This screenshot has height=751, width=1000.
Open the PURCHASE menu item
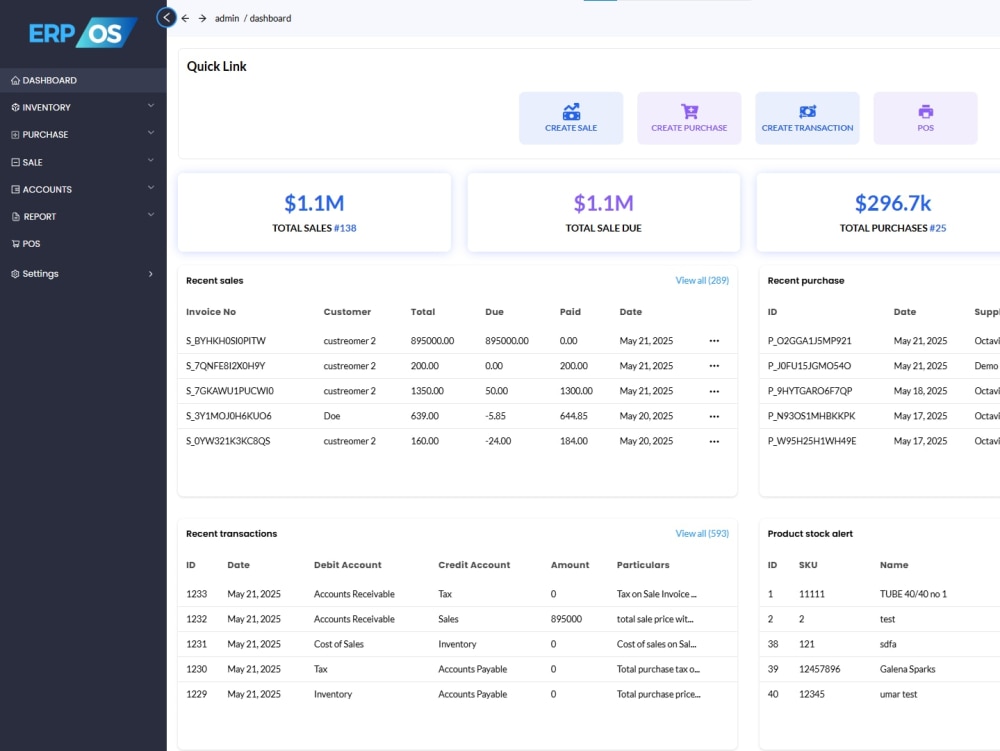[x=83, y=135]
